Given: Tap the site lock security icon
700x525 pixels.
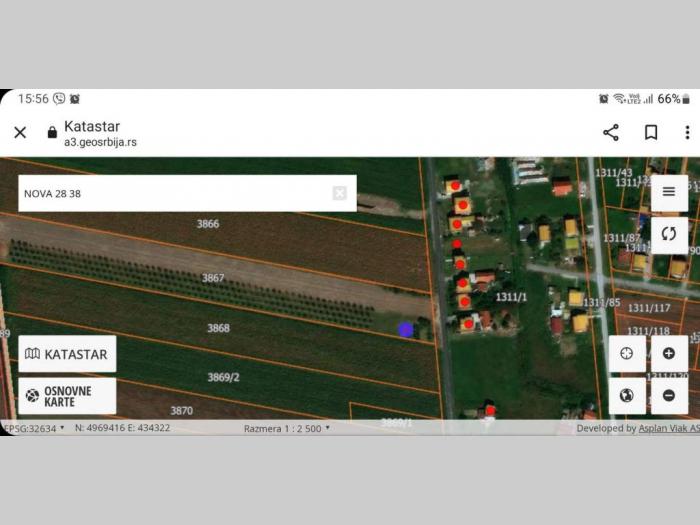Looking at the screenshot, I should 52,132.
